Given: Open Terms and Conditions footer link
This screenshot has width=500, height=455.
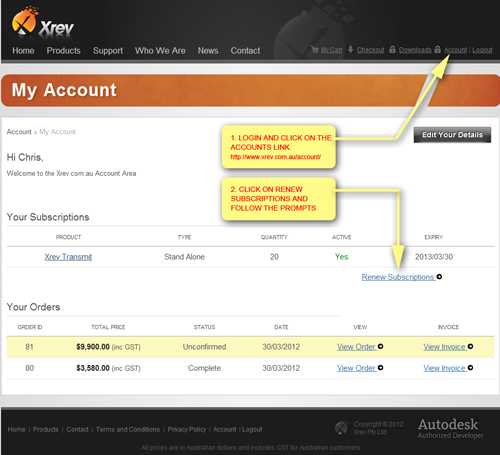Looking at the screenshot, I should (128, 429).
